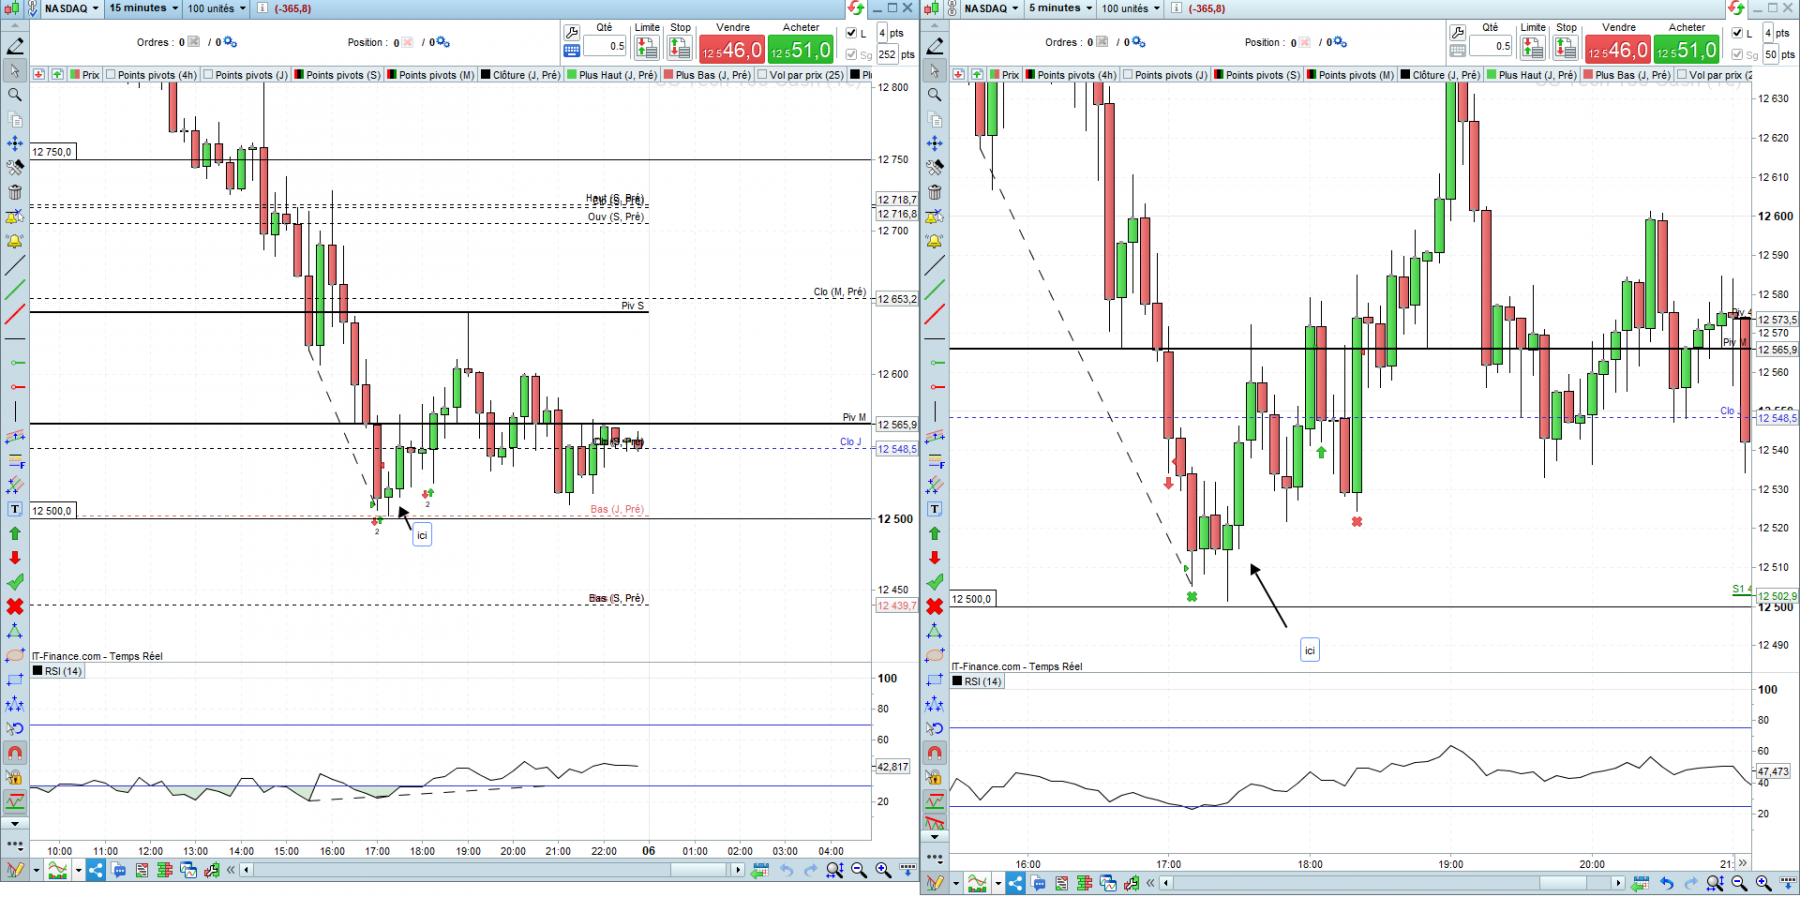Select the magnifier zoom tool in left sidebar
1800x897 pixels.
click(x=15, y=95)
